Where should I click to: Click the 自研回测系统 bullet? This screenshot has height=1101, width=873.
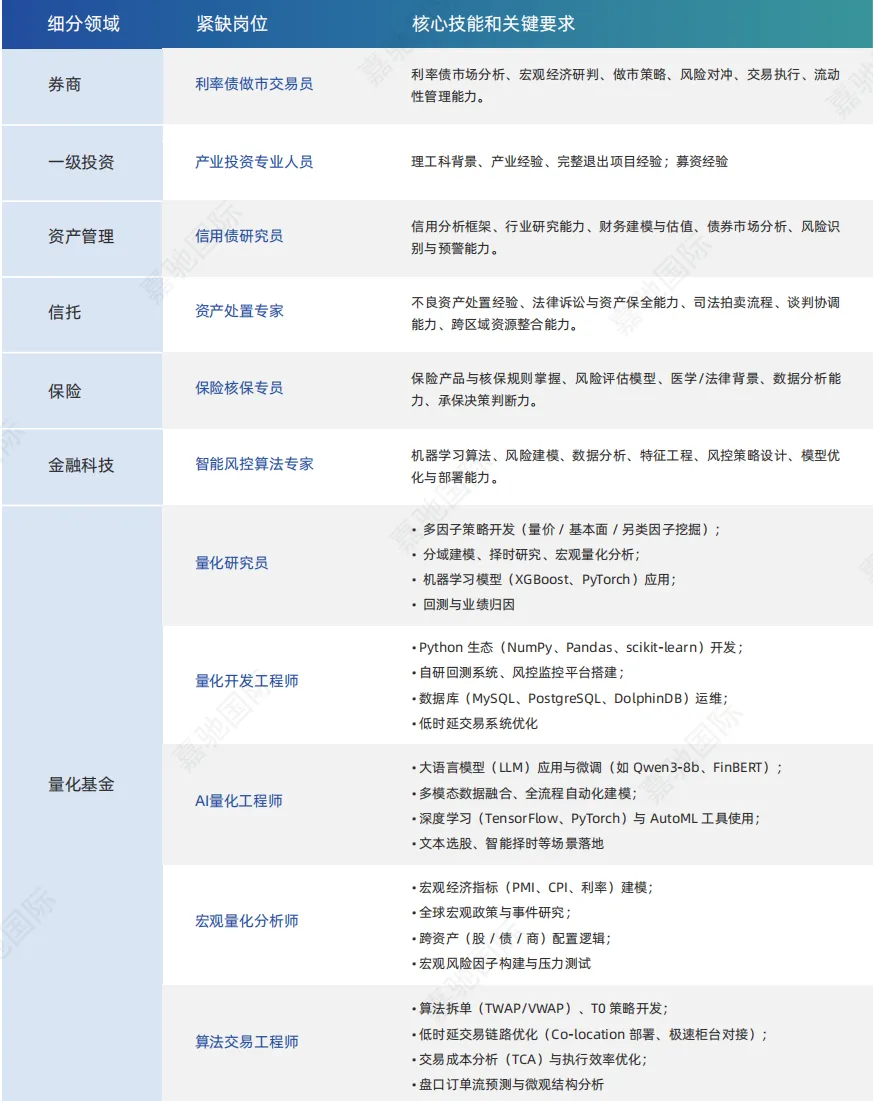(x=518, y=673)
